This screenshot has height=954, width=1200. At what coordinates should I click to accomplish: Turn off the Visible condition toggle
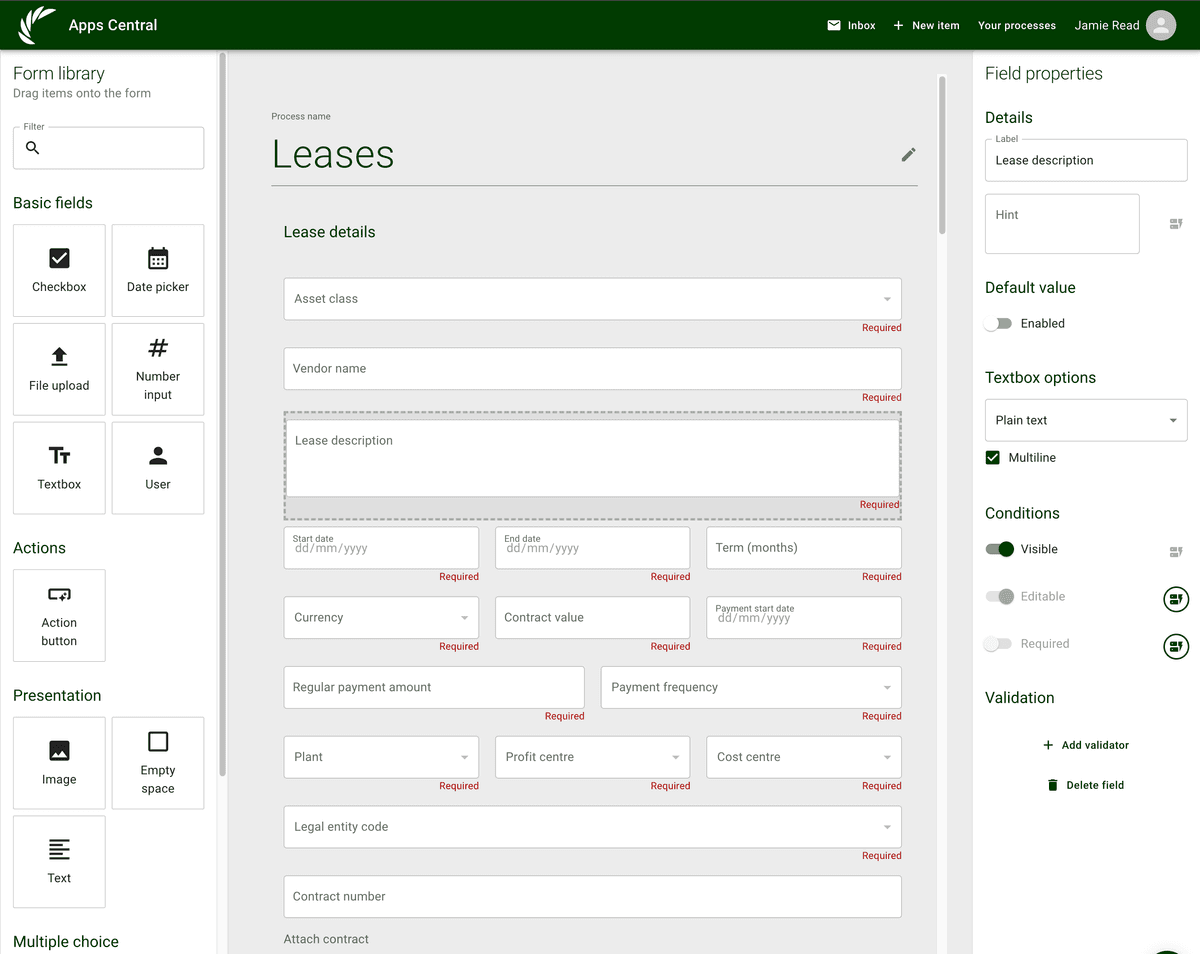tap(999, 549)
